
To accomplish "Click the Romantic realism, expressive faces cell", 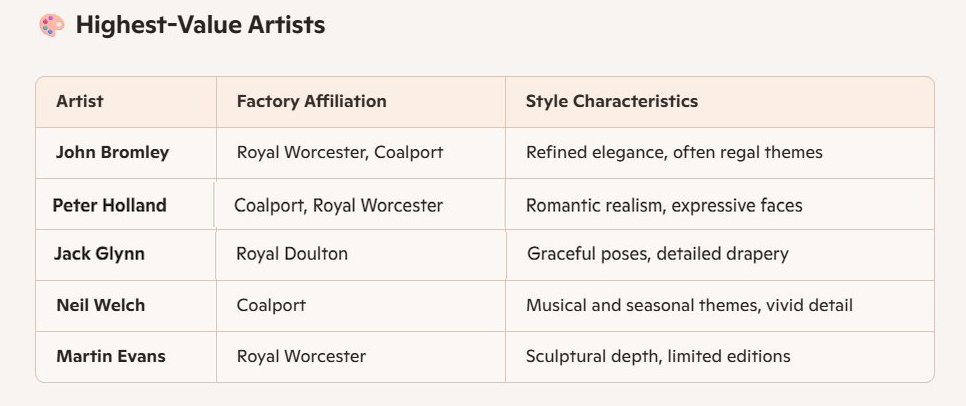I will coord(664,205).
